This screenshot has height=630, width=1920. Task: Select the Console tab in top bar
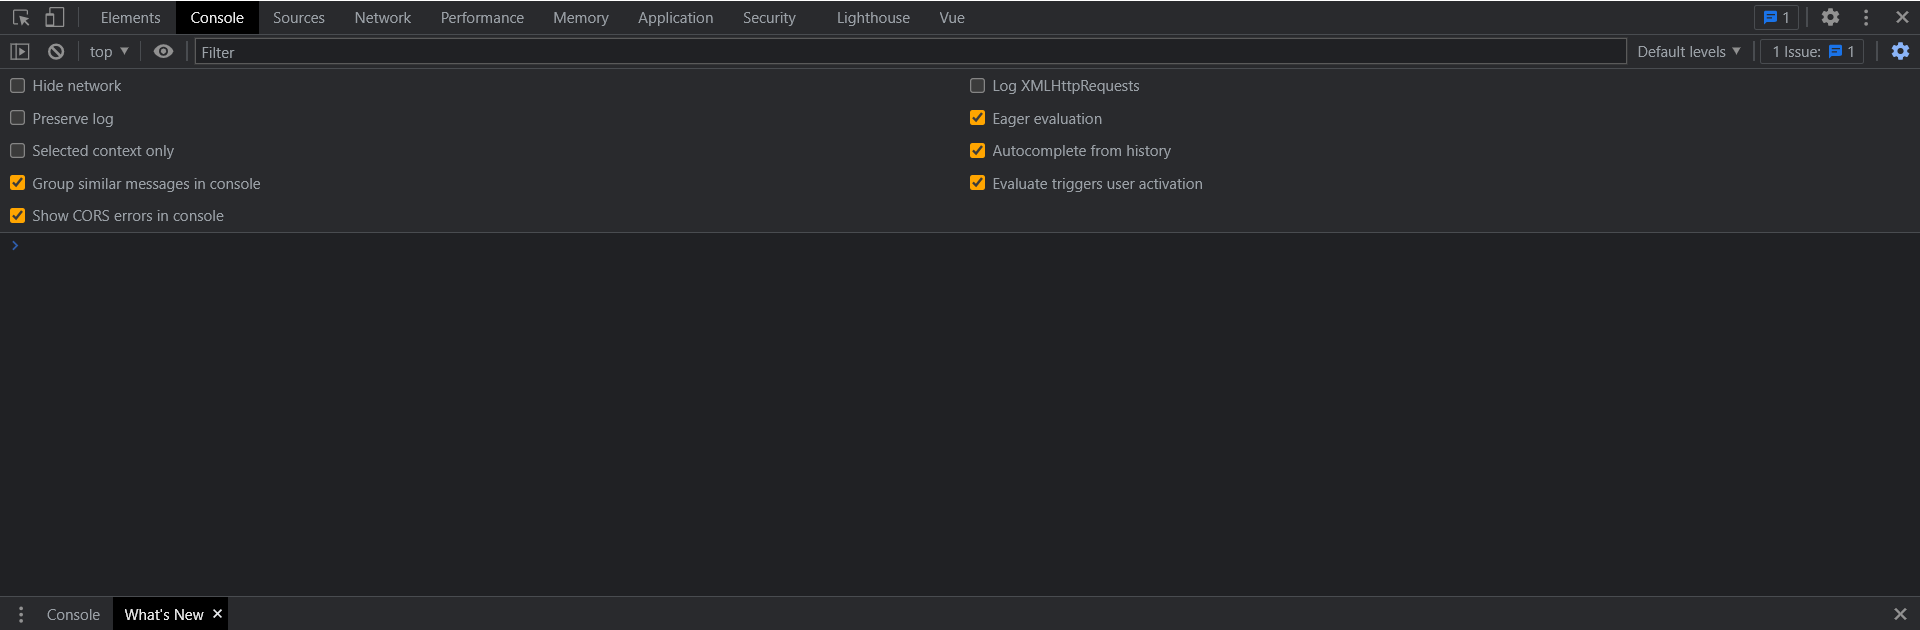point(217,18)
